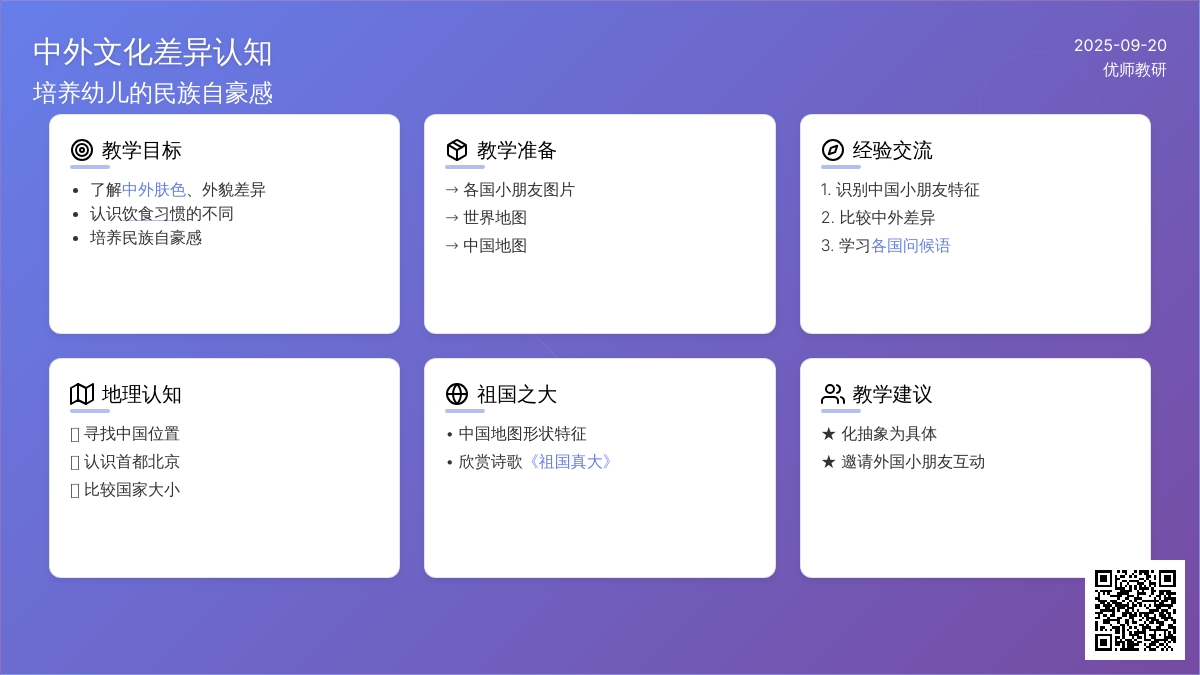
Task: Click the globe icon beside 祖国之大
Action: 457,394
